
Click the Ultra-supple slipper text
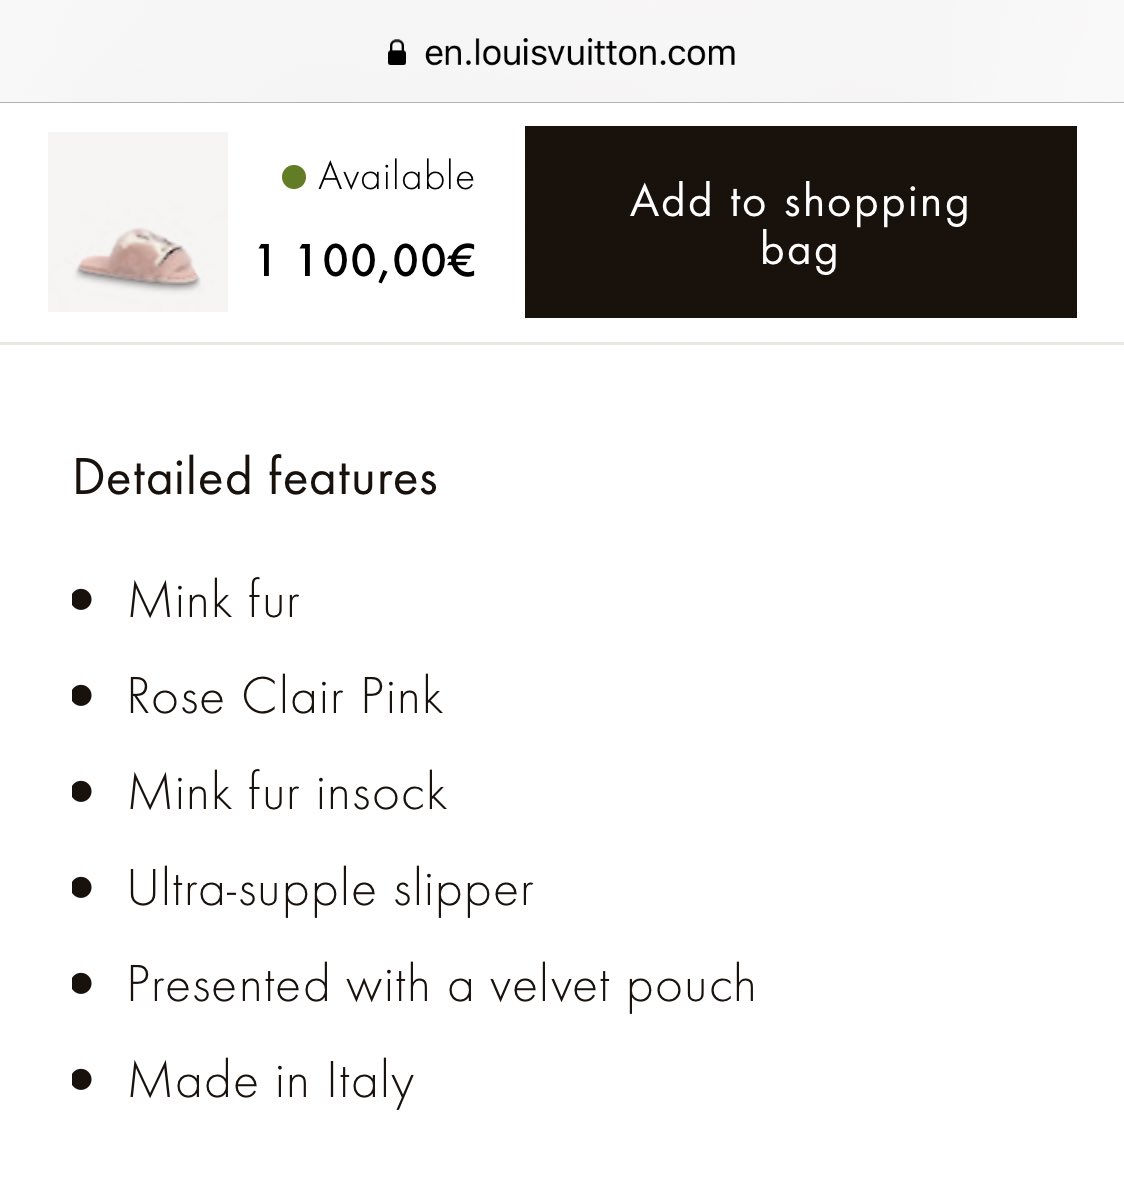[331, 889]
